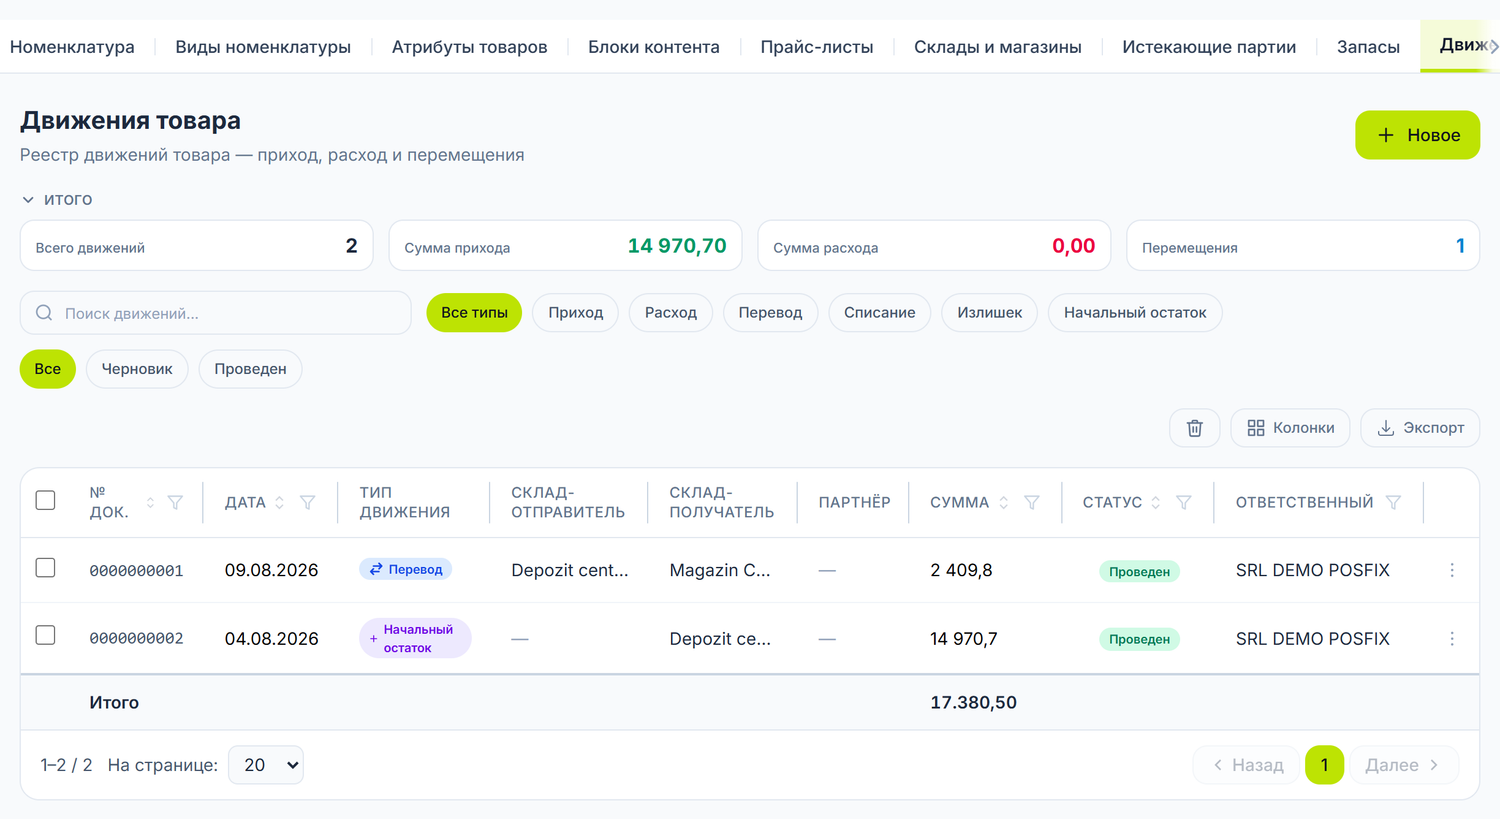Open row menu for document 0000000001
Image resolution: width=1500 pixels, height=819 pixels.
pos(1452,570)
